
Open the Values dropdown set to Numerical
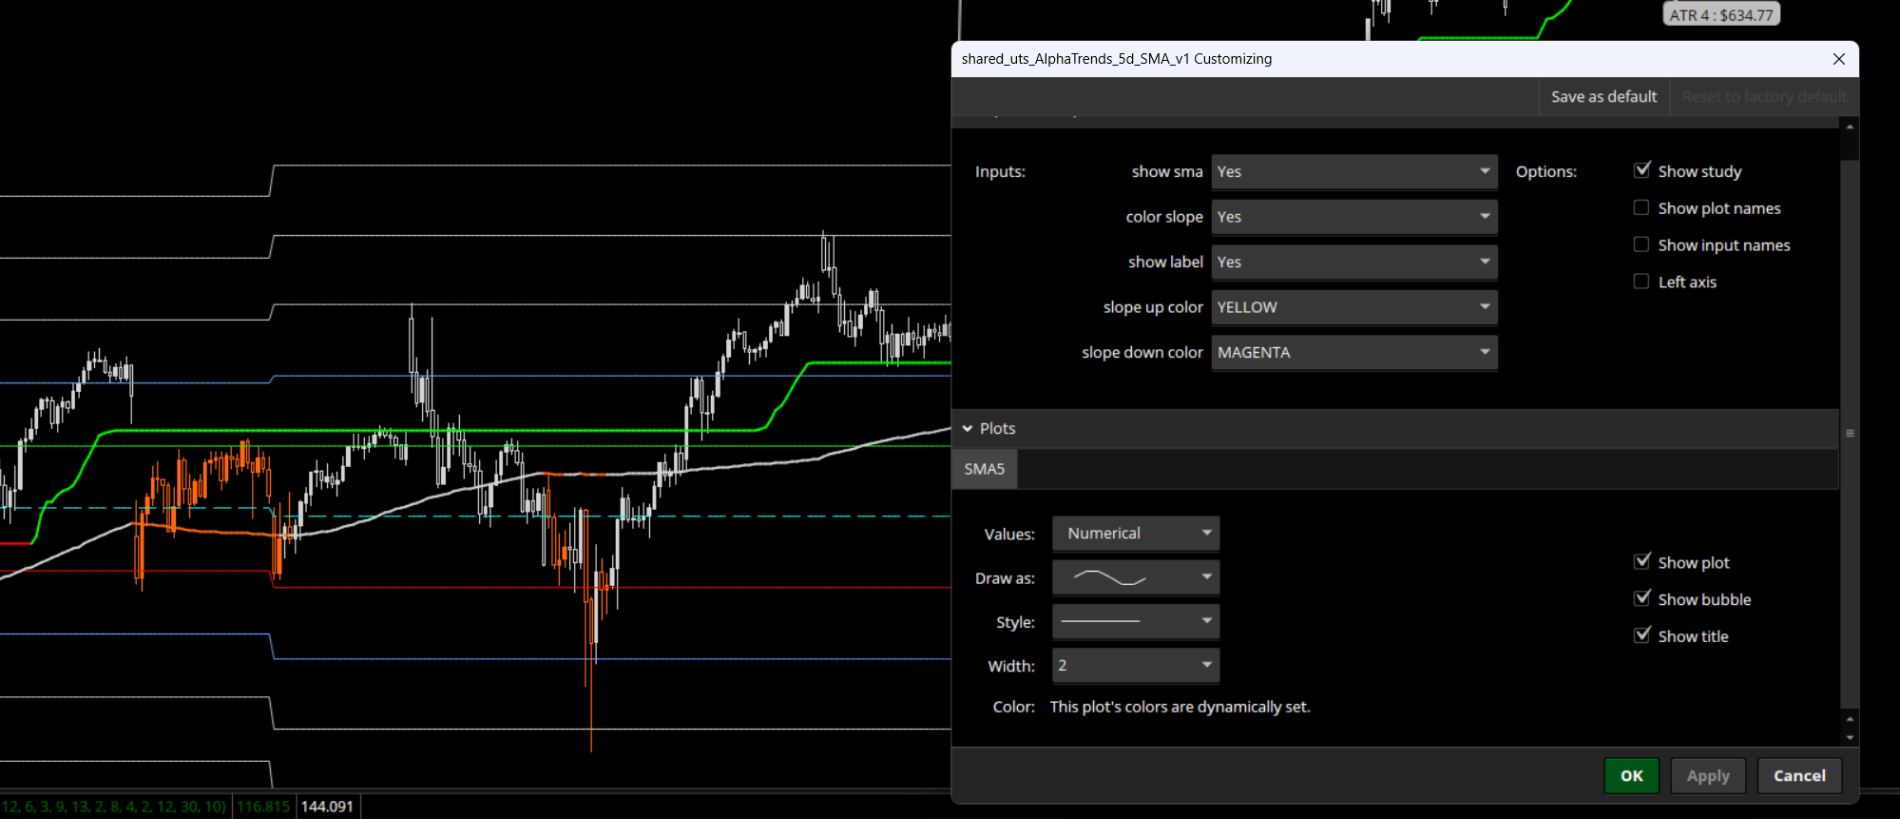click(1136, 534)
